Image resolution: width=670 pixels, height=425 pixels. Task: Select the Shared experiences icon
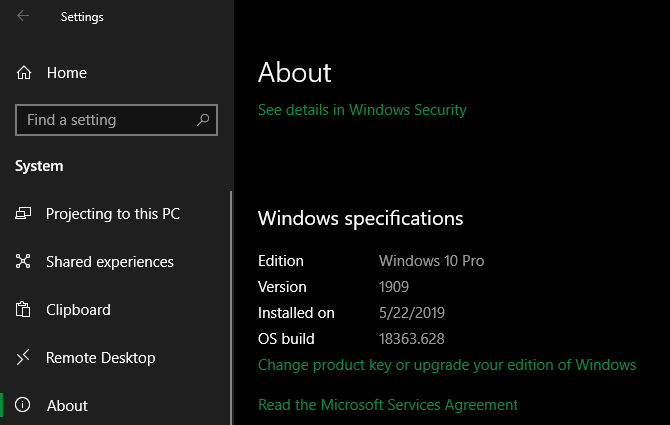pyautogui.click(x=24, y=262)
